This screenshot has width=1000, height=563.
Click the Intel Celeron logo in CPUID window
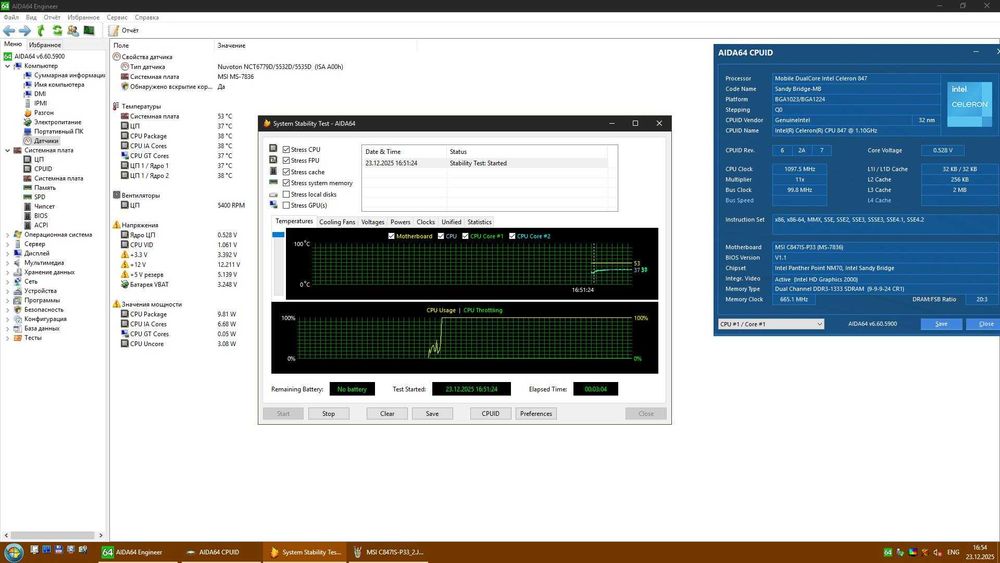tap(969, 103)
